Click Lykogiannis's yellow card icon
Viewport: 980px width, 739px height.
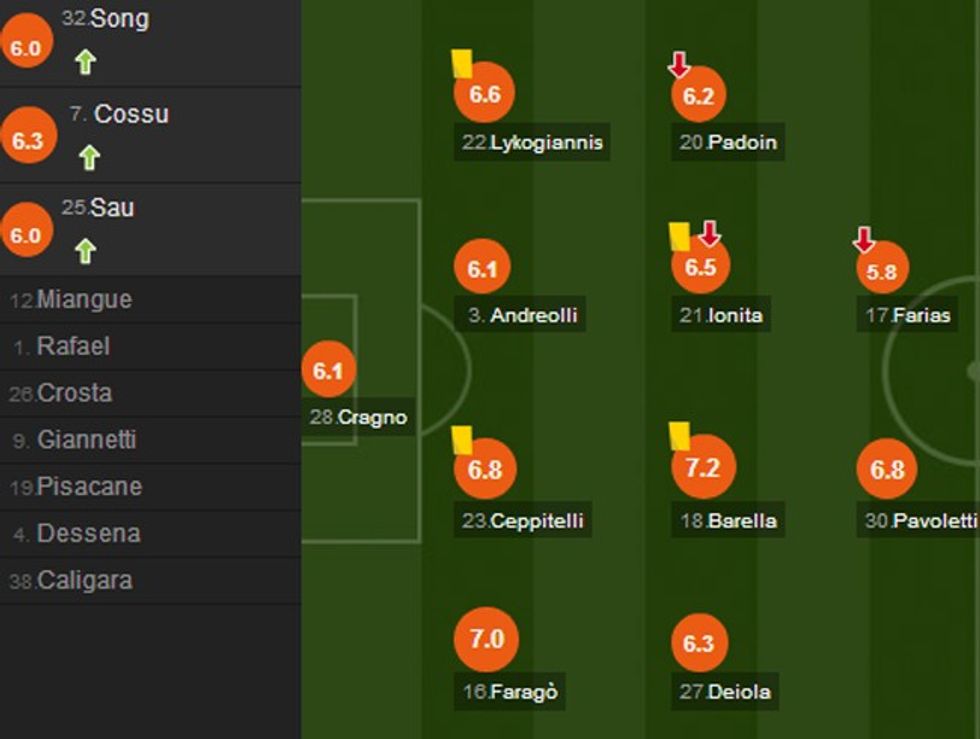tap(461, 64)
